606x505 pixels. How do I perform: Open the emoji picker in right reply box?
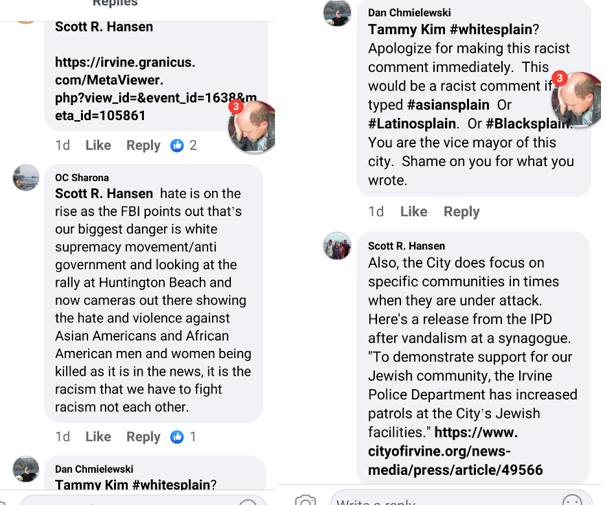[x=572, y=500]
